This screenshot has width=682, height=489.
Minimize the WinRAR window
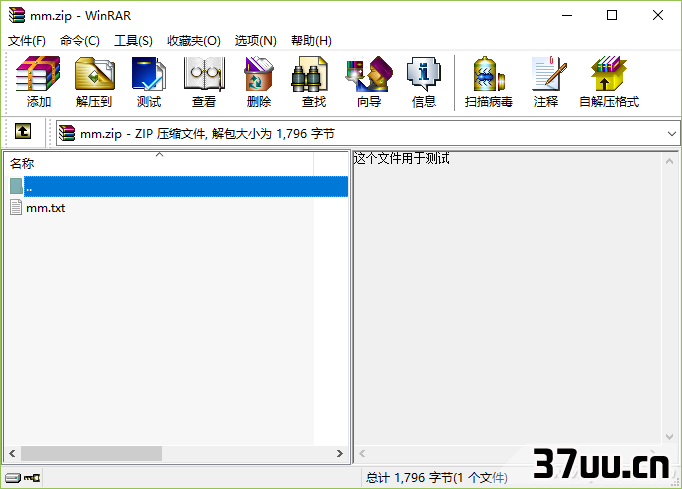(x=567, y=15)
